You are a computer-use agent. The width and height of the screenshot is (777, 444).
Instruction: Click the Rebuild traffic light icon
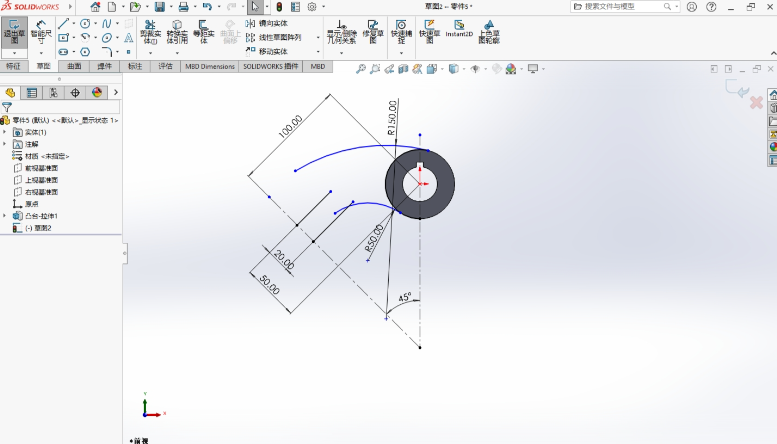click(x=279, y=7)
